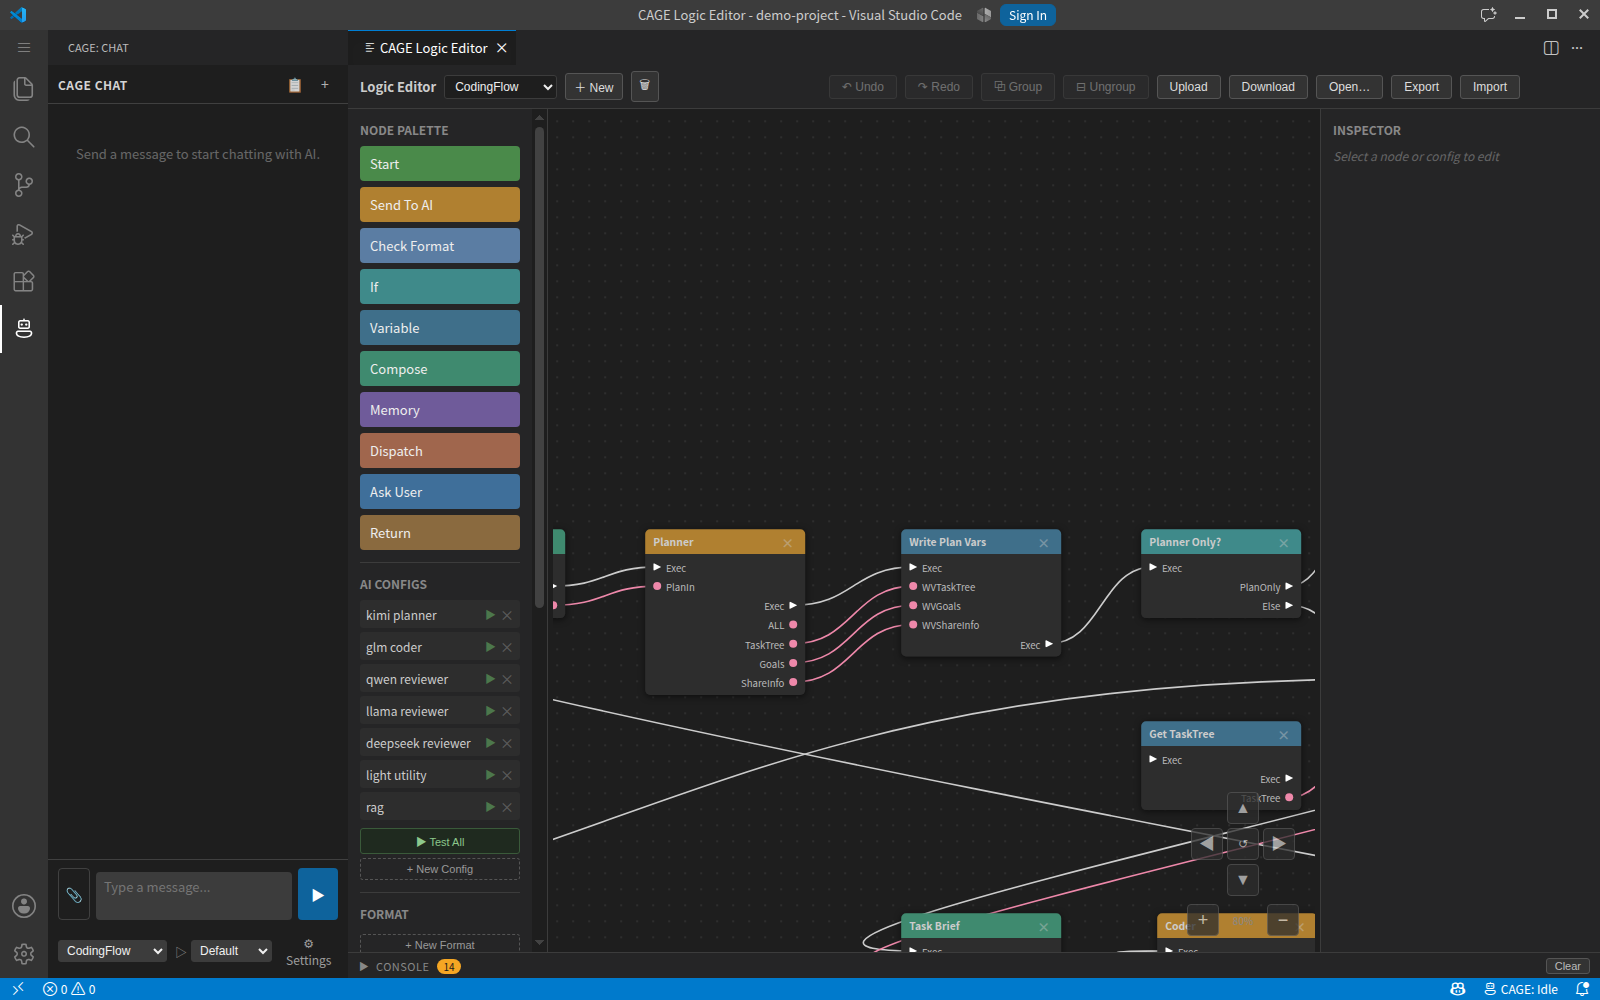This screenshot has width=1600, height=1000.
Task: Click the hamburger application menu icon
Action: coord(24,48)
